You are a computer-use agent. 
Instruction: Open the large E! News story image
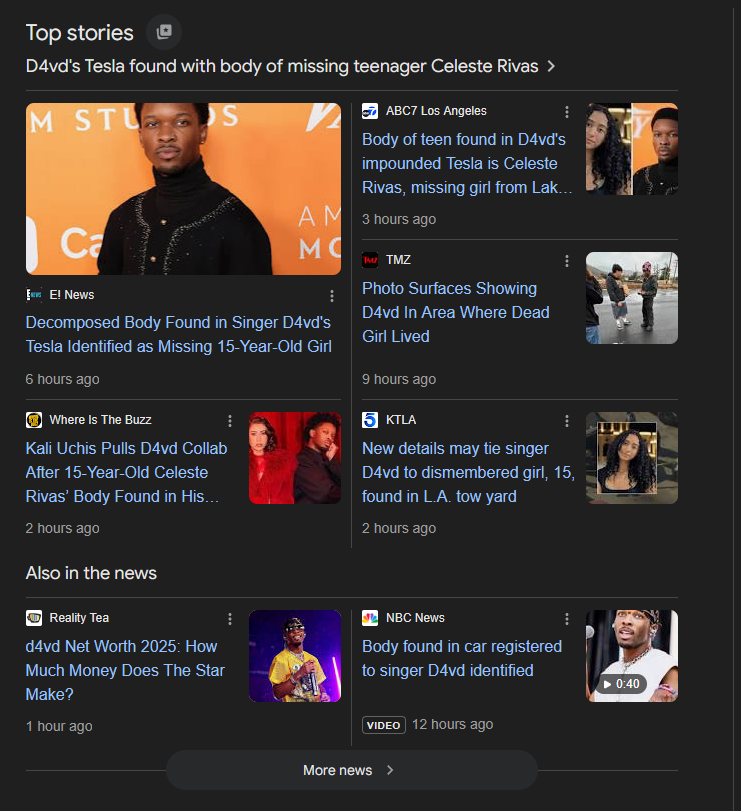point(184,189)
